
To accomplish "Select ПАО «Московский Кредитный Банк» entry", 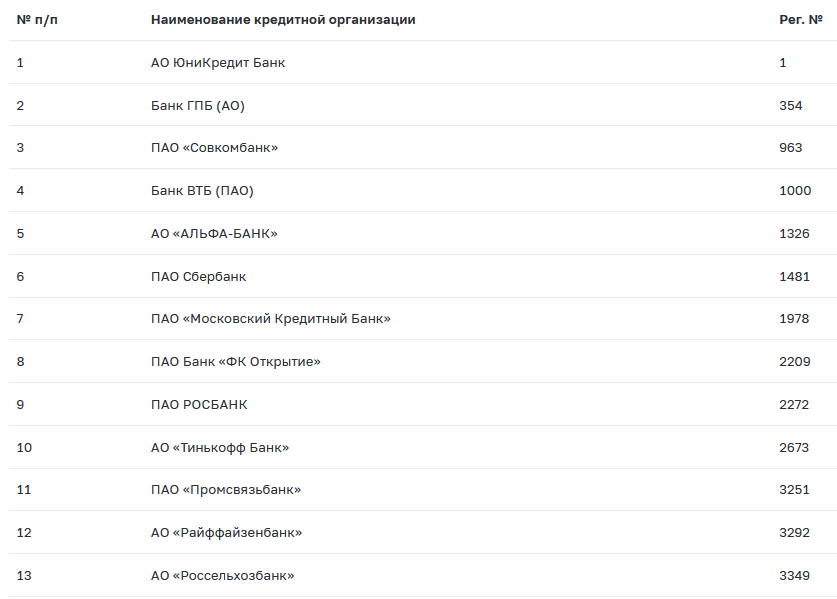I will [x=271, y=319].
